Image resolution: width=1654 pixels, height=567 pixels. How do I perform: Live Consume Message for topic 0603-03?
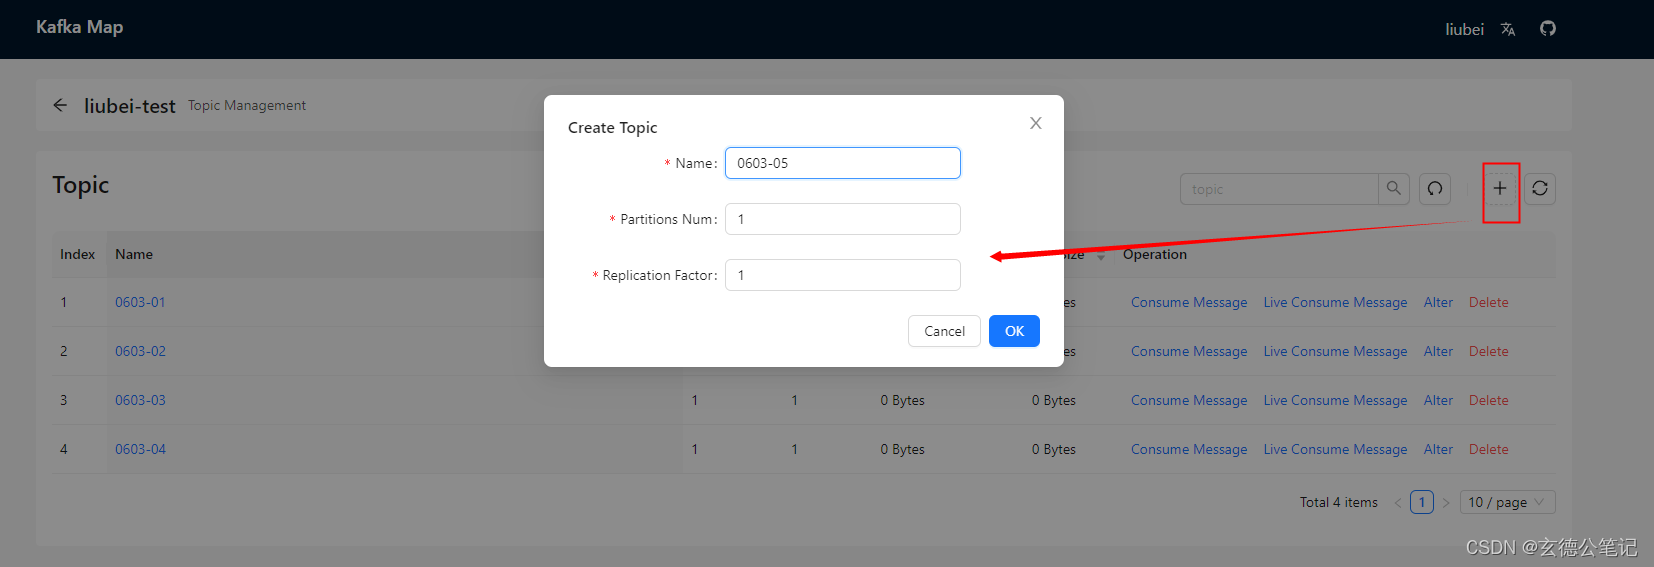point(1335,400)
